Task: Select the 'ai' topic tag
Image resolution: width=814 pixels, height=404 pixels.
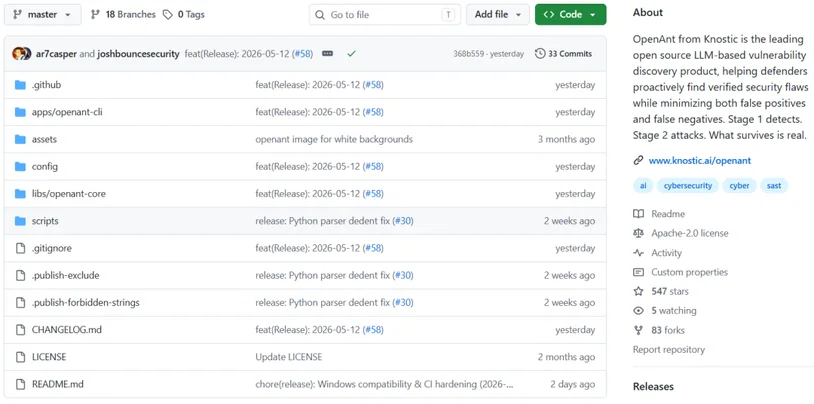Action: [643, 186]
